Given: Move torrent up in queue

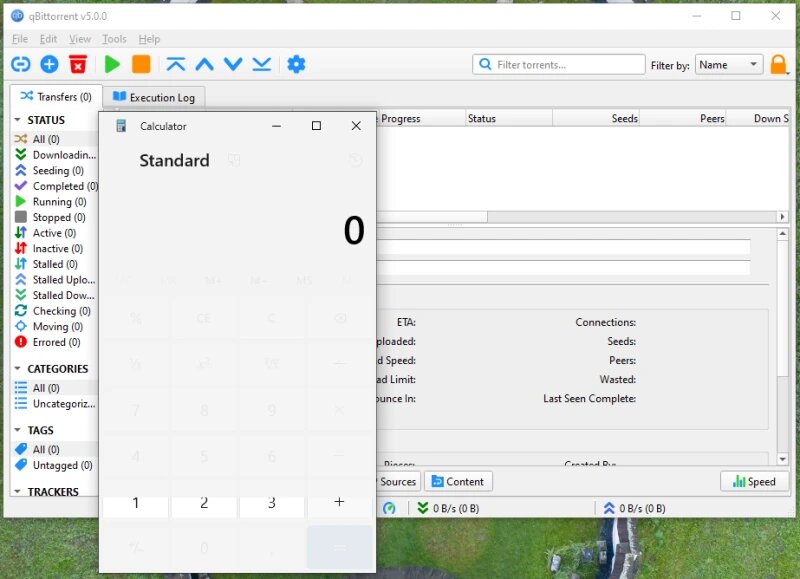Looking at the screenshot, I should point(205,64).
